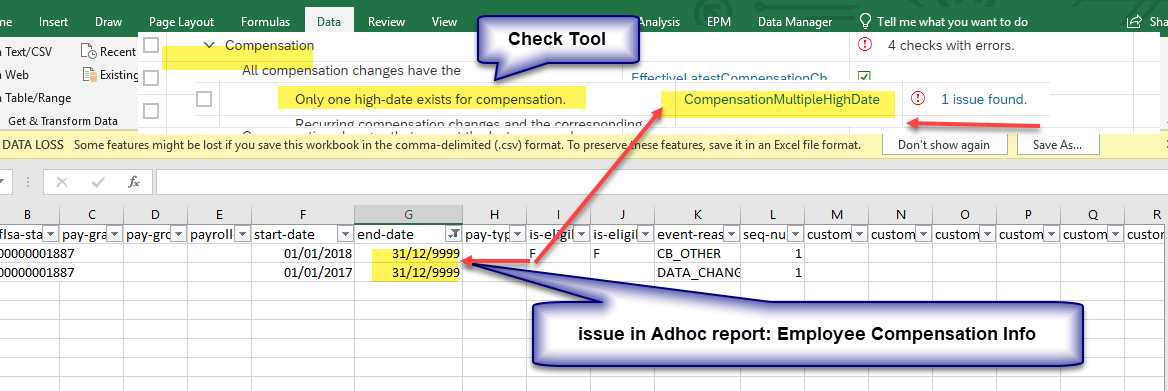Screen dimensions: 1168x391
Task: Click error icon beside 1 issue found
Action: (918, 98)
